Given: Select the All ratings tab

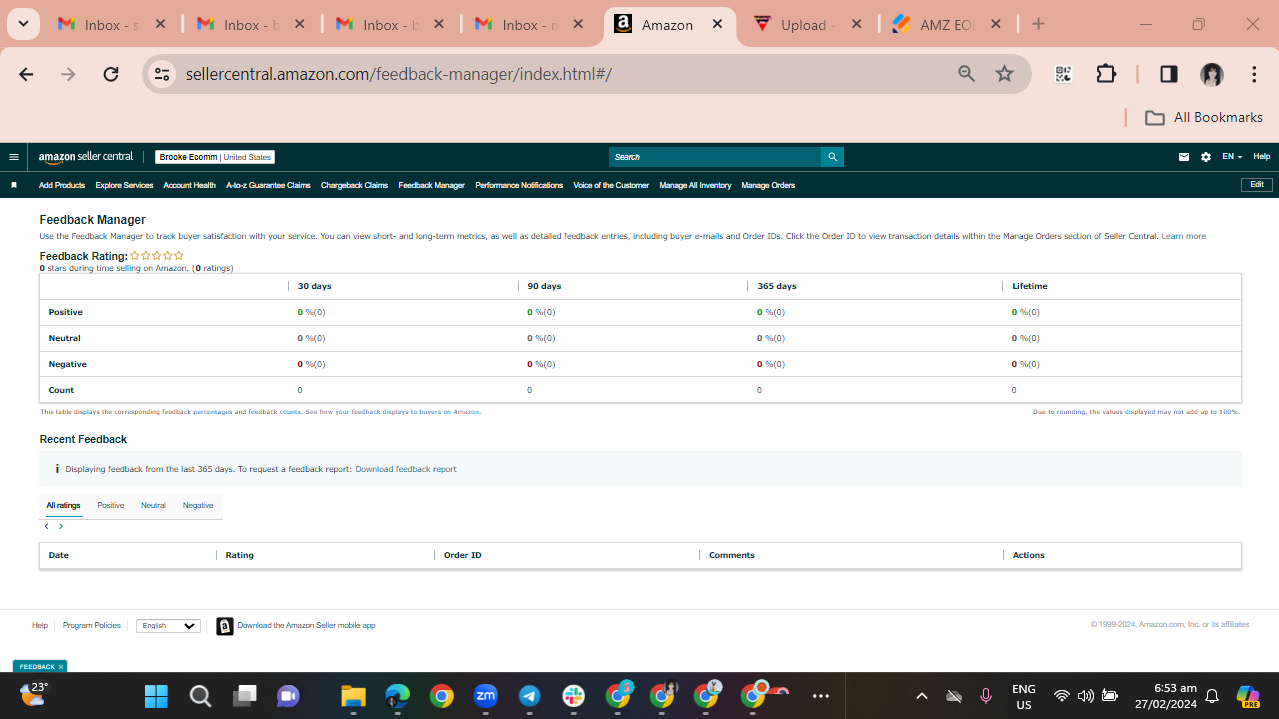Looking at the screenshot, I should coord(63,506).
